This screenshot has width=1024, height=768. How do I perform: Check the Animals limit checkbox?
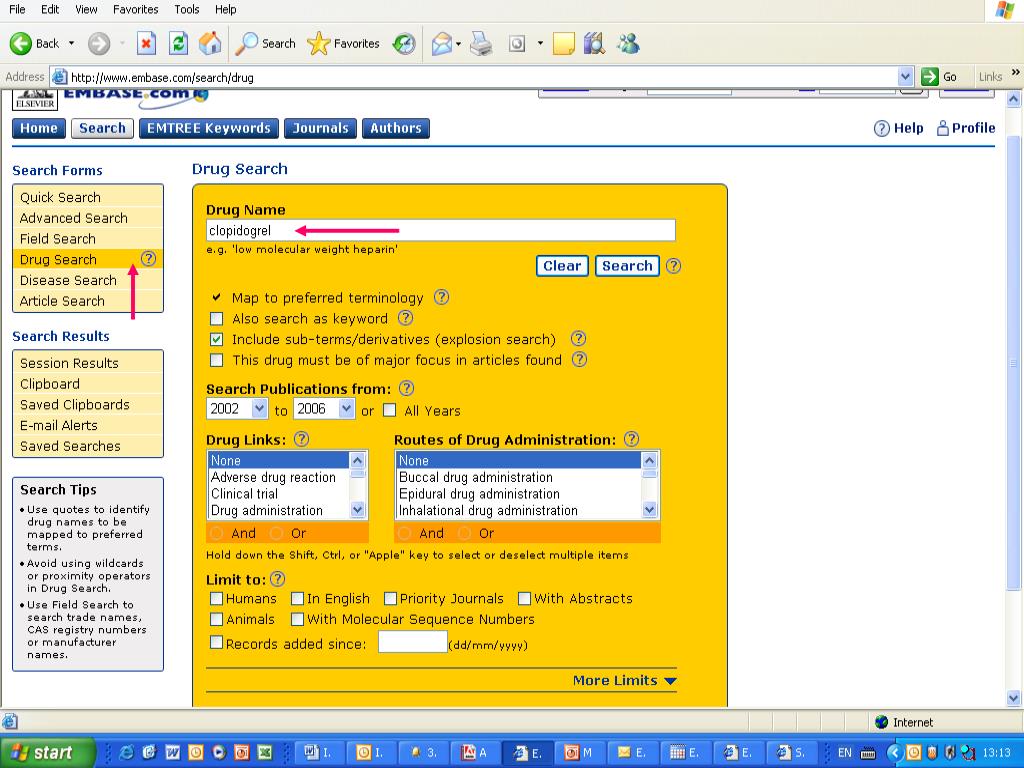pyautogui.click(x=216, y=618)
